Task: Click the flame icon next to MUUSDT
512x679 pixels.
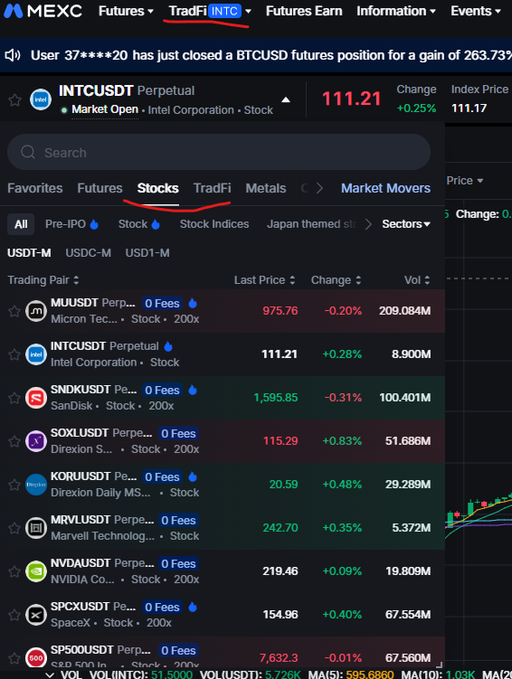Action: (x=193, y=303)
